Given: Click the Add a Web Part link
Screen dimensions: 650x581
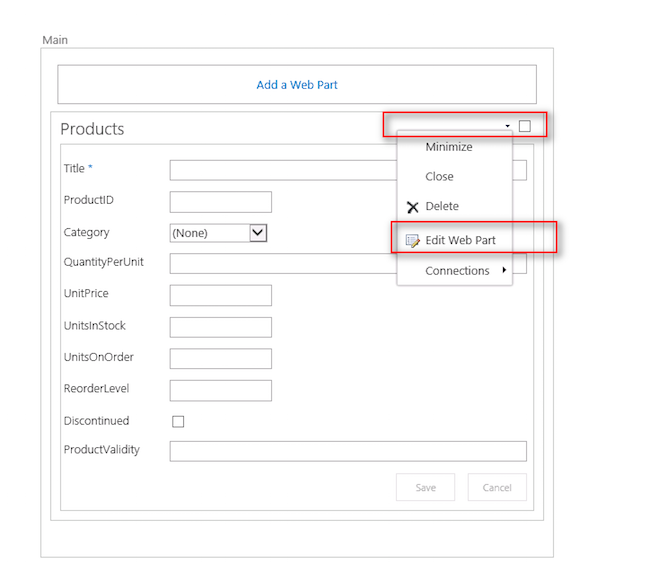Looking at the screenshot, I should coord(297,85).
